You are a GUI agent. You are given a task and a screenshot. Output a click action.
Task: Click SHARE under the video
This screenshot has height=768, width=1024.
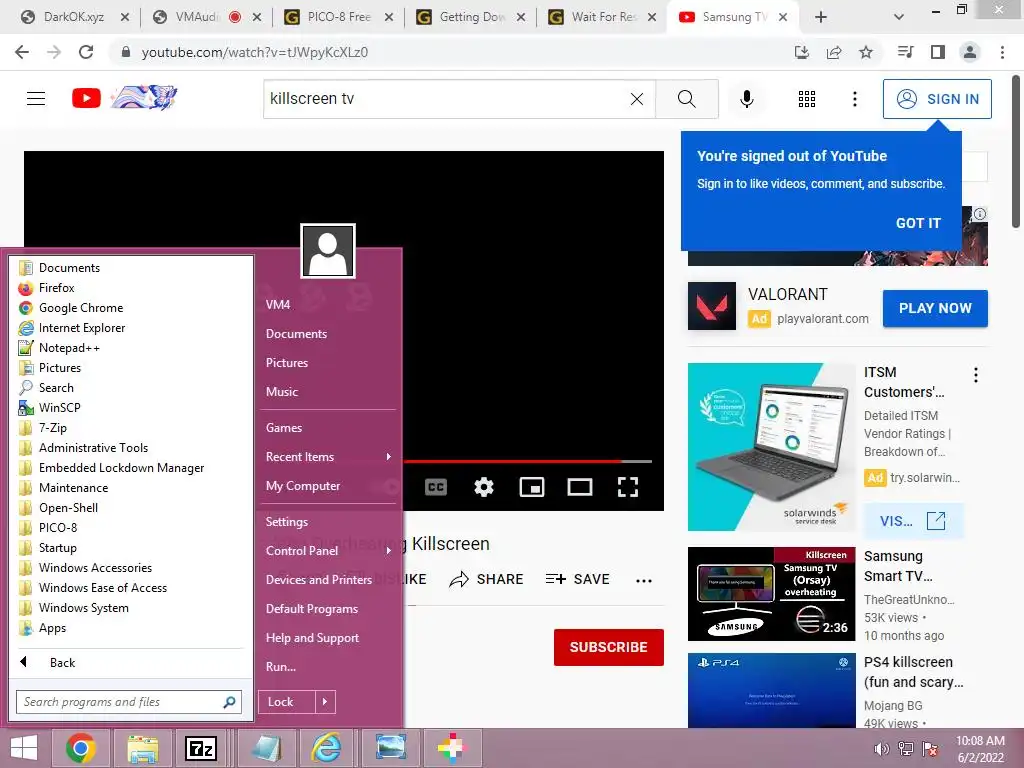(487, 579)
